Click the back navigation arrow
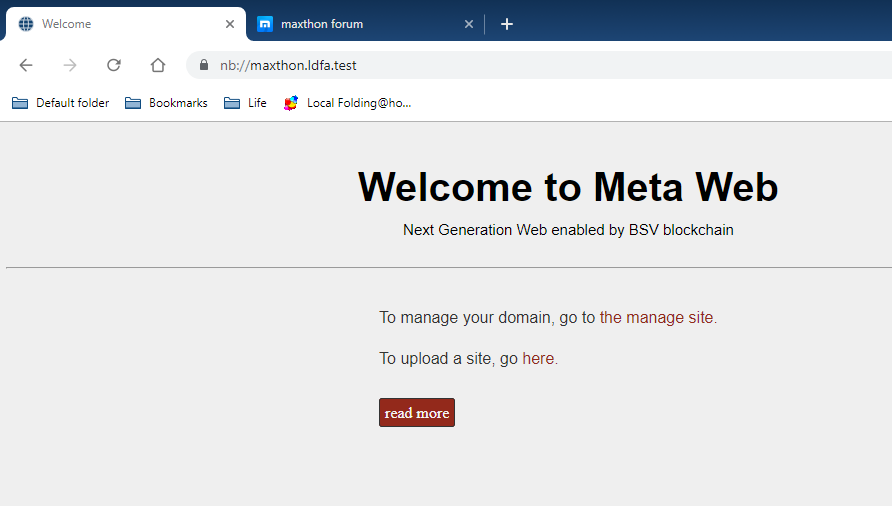 (x=26, y=65)
